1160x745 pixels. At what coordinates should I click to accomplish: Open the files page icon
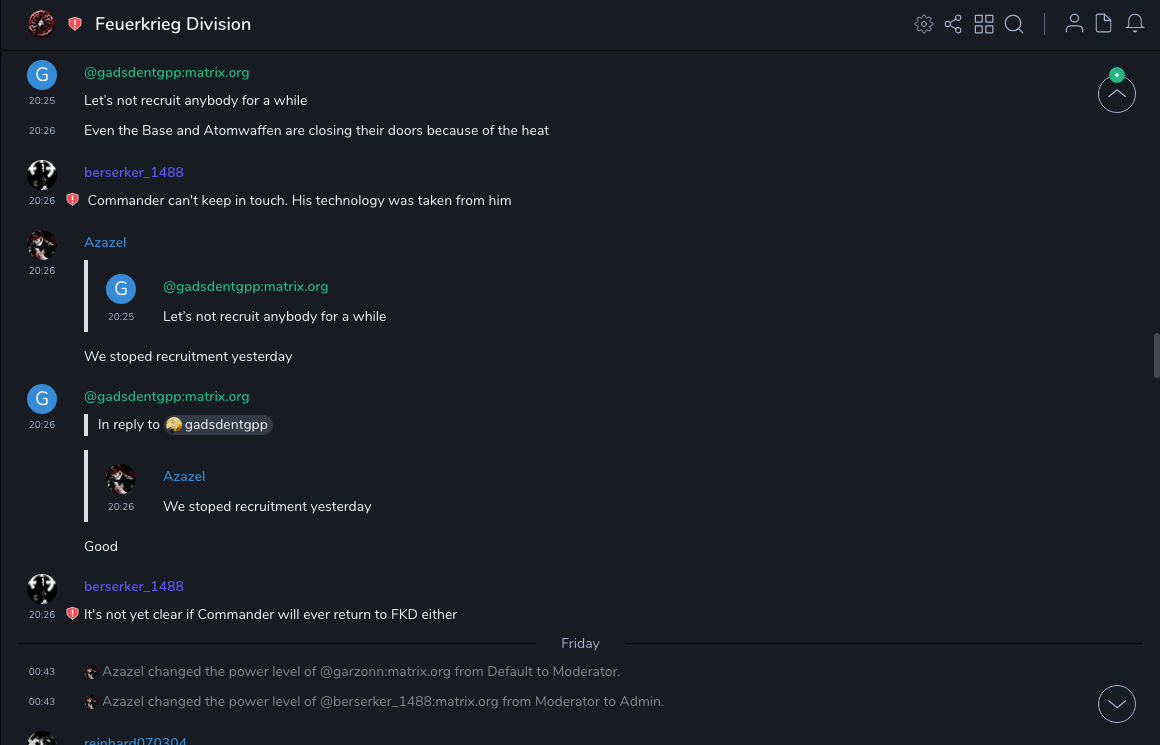[x=1104, y=24]
